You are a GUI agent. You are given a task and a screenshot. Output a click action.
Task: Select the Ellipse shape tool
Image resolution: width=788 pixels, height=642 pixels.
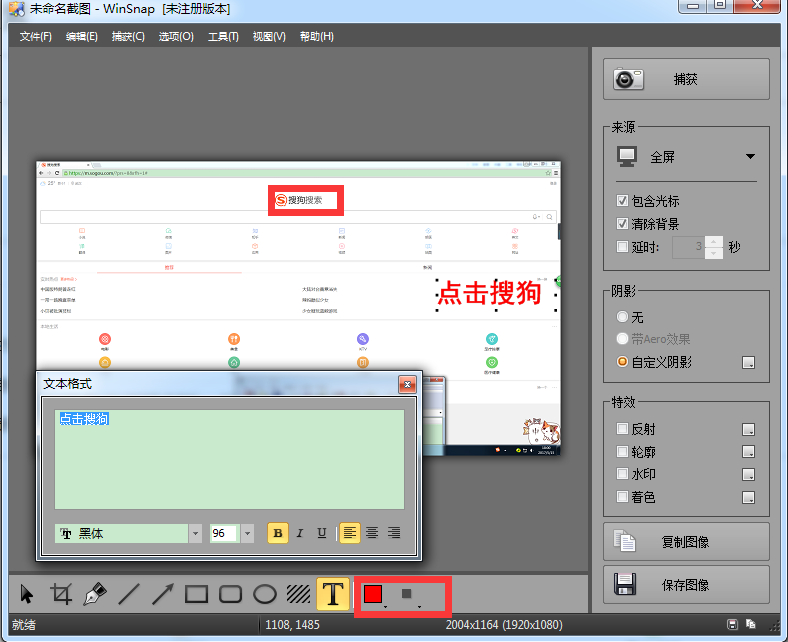[x=264, y=594]
